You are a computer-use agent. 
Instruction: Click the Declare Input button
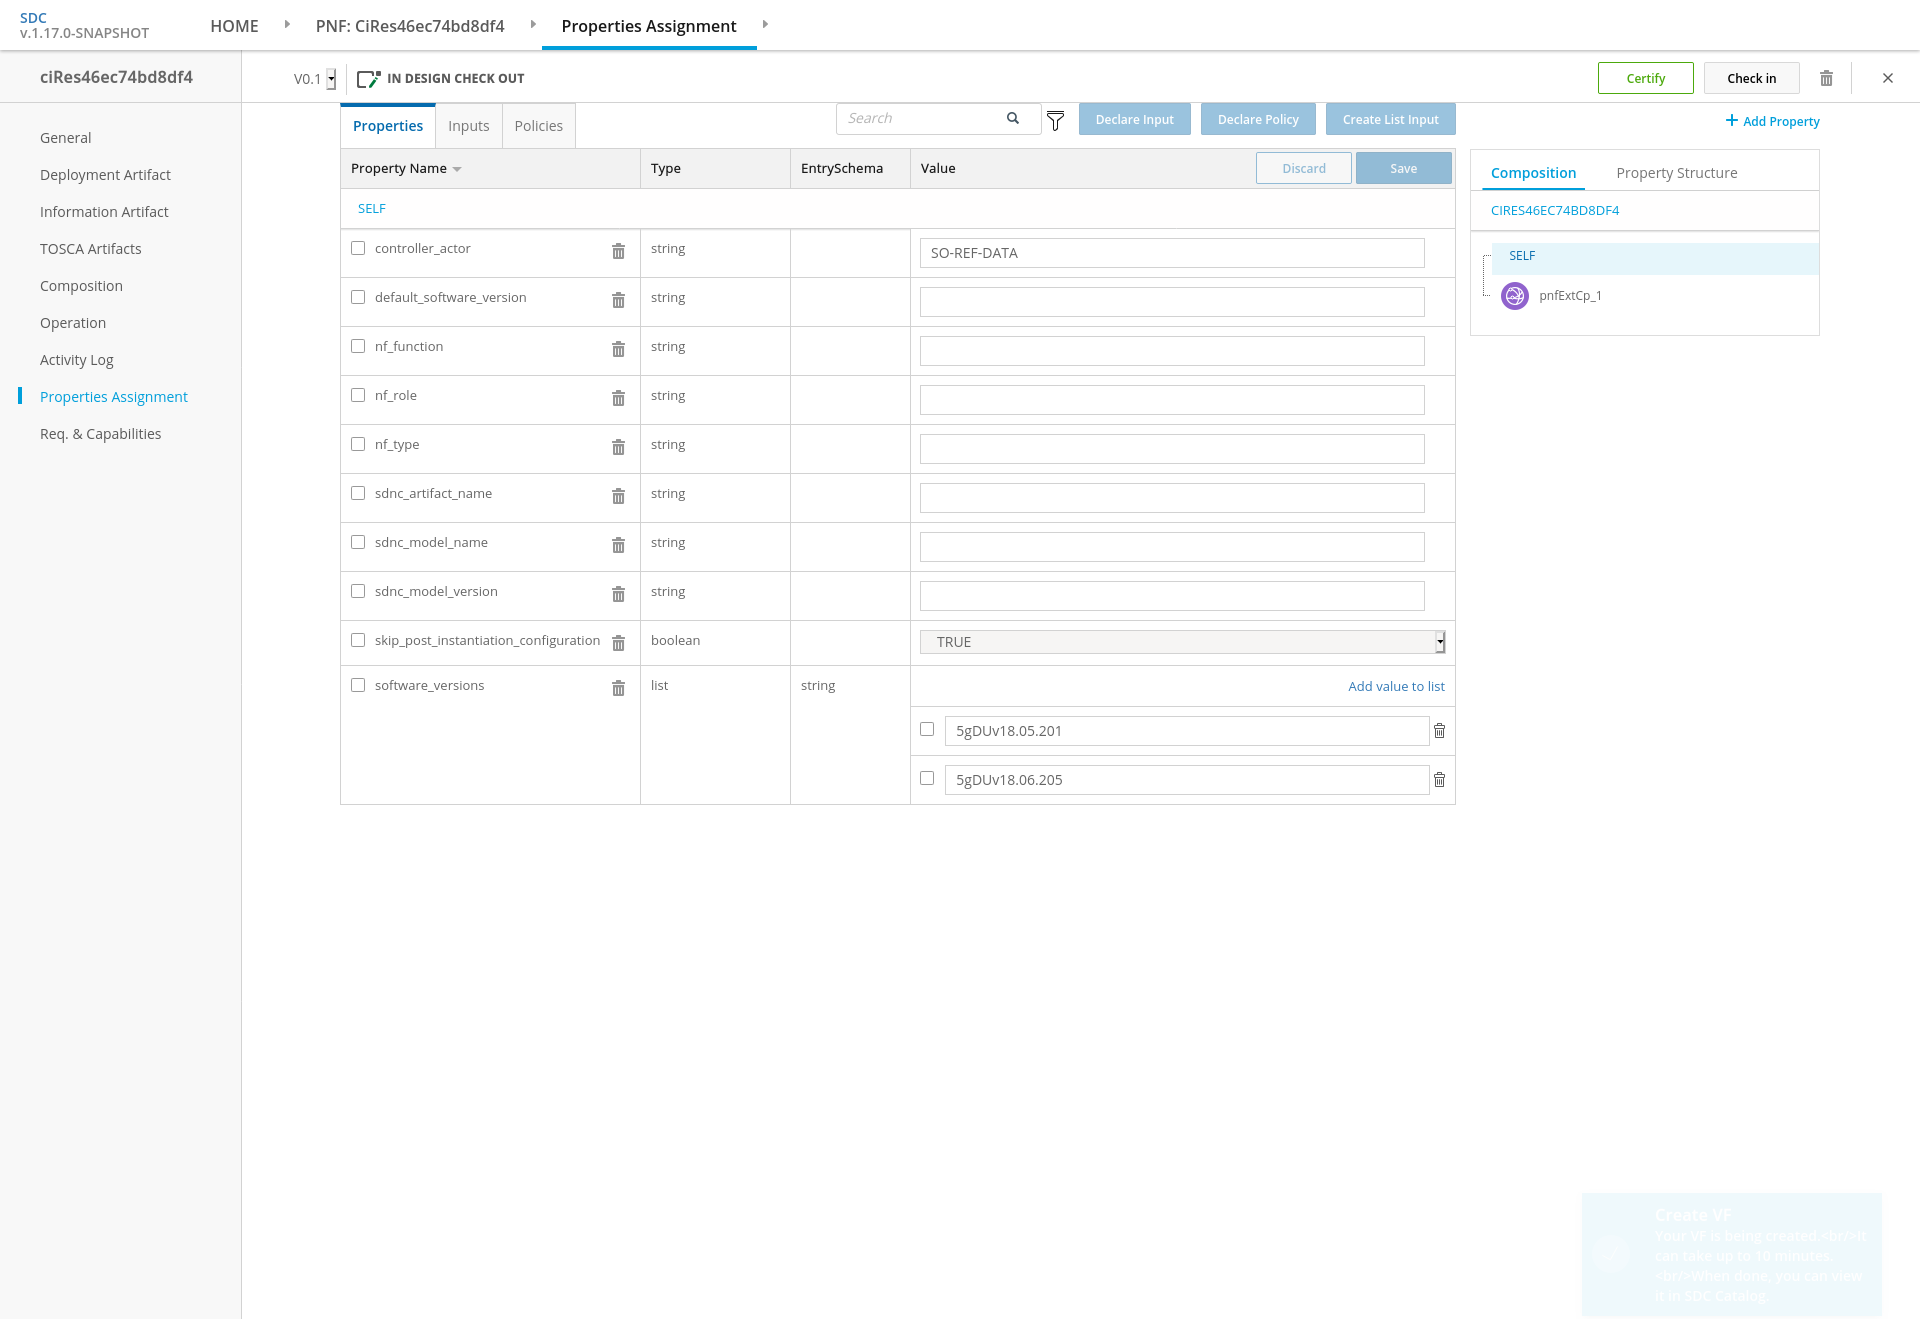click(1135, 119)
